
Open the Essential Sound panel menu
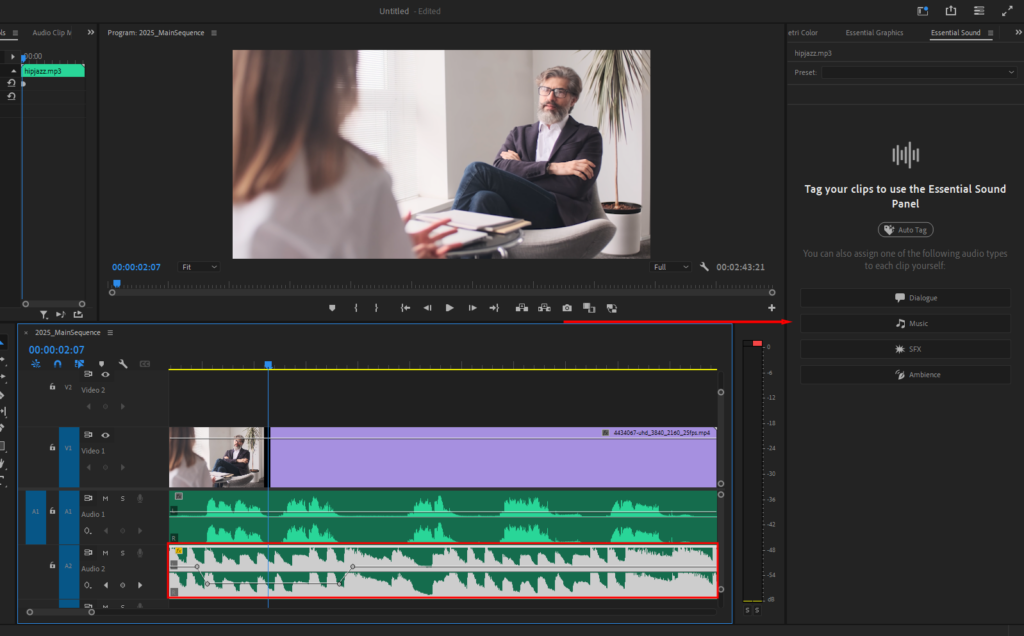point(990,33)
